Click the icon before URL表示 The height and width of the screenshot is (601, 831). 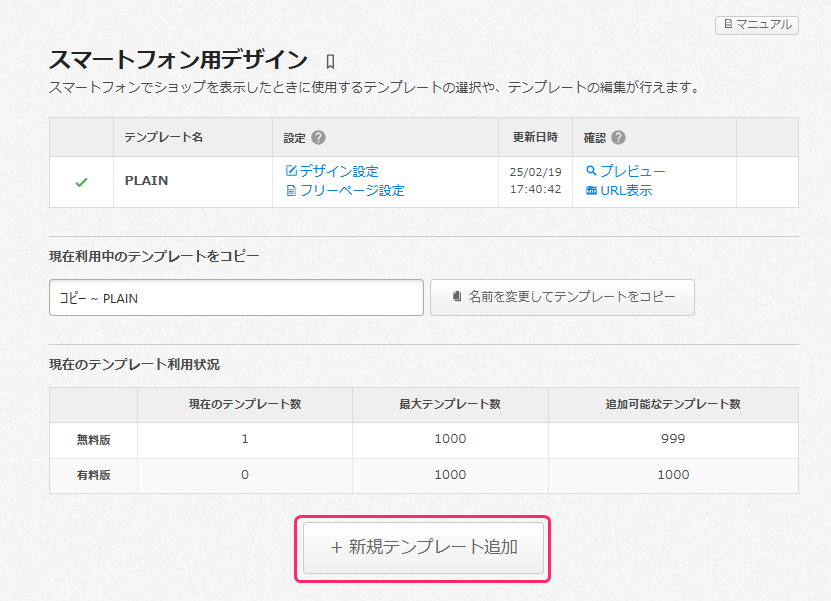591,190
